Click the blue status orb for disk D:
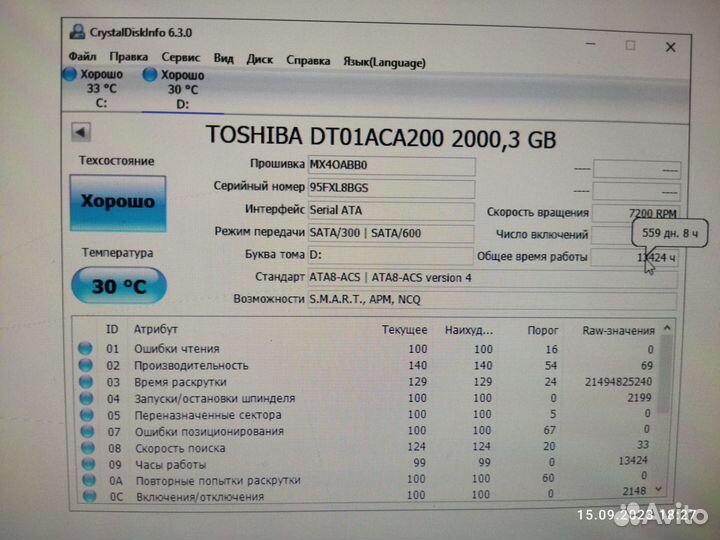The height and width of the screenshot is (540, 720). point(150,74)
